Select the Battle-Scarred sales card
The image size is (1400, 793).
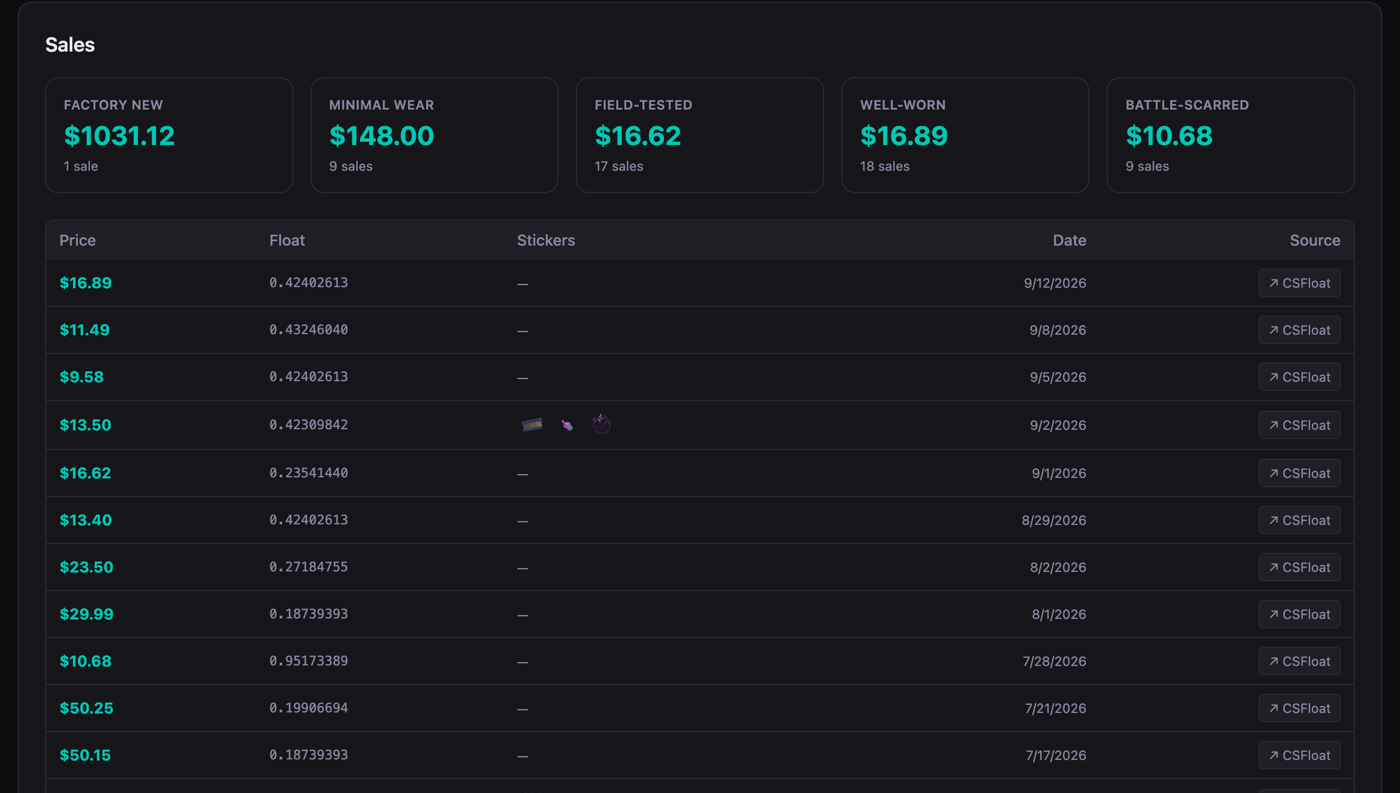(1230, 135)
